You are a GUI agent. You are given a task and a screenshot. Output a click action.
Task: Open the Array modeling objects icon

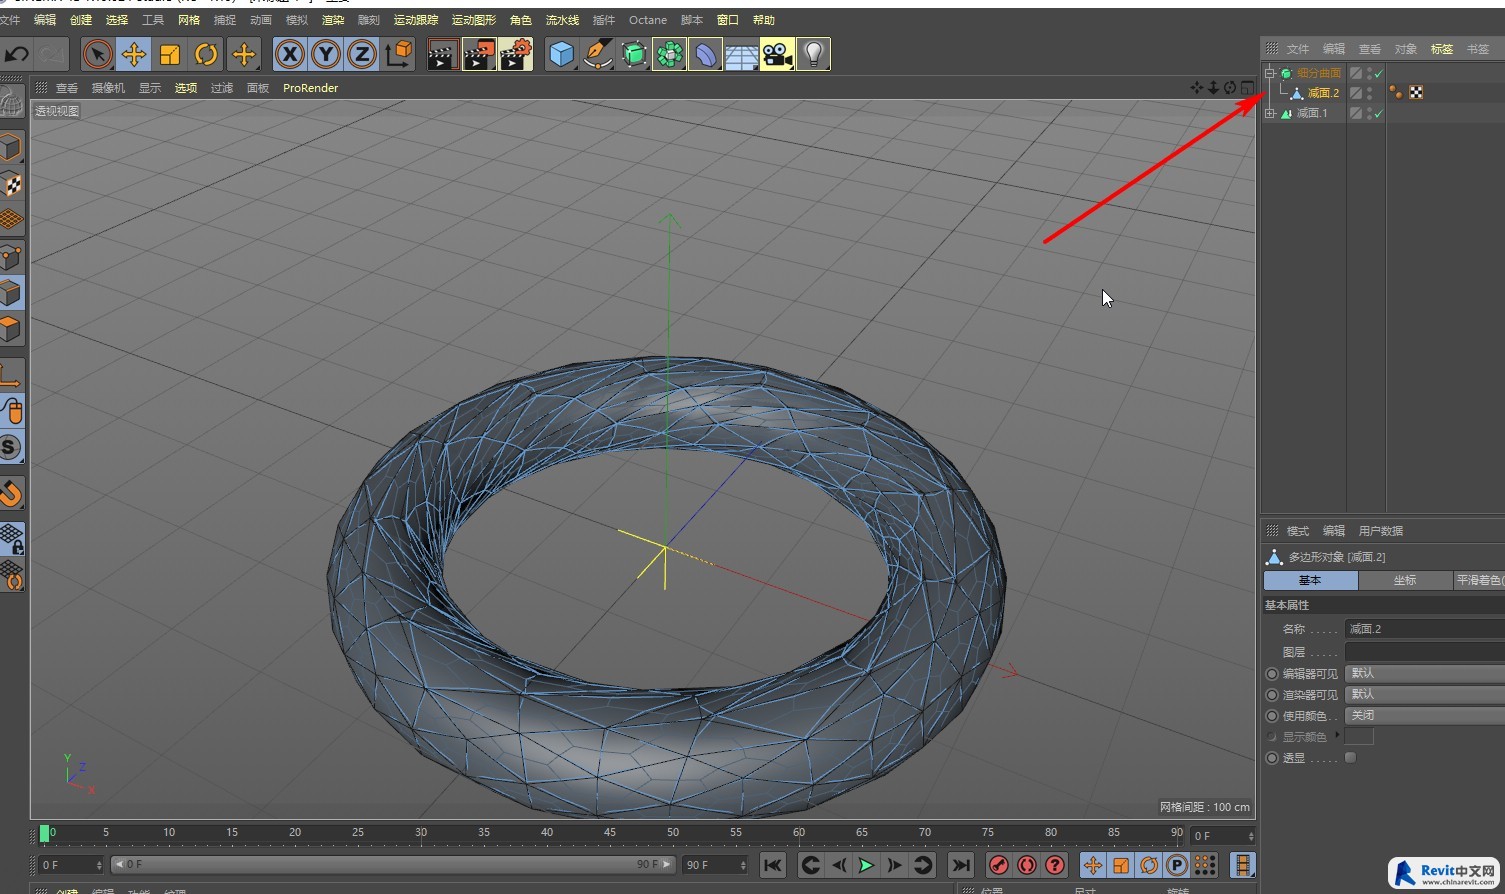pyautogui.click(x=669, y=54)
